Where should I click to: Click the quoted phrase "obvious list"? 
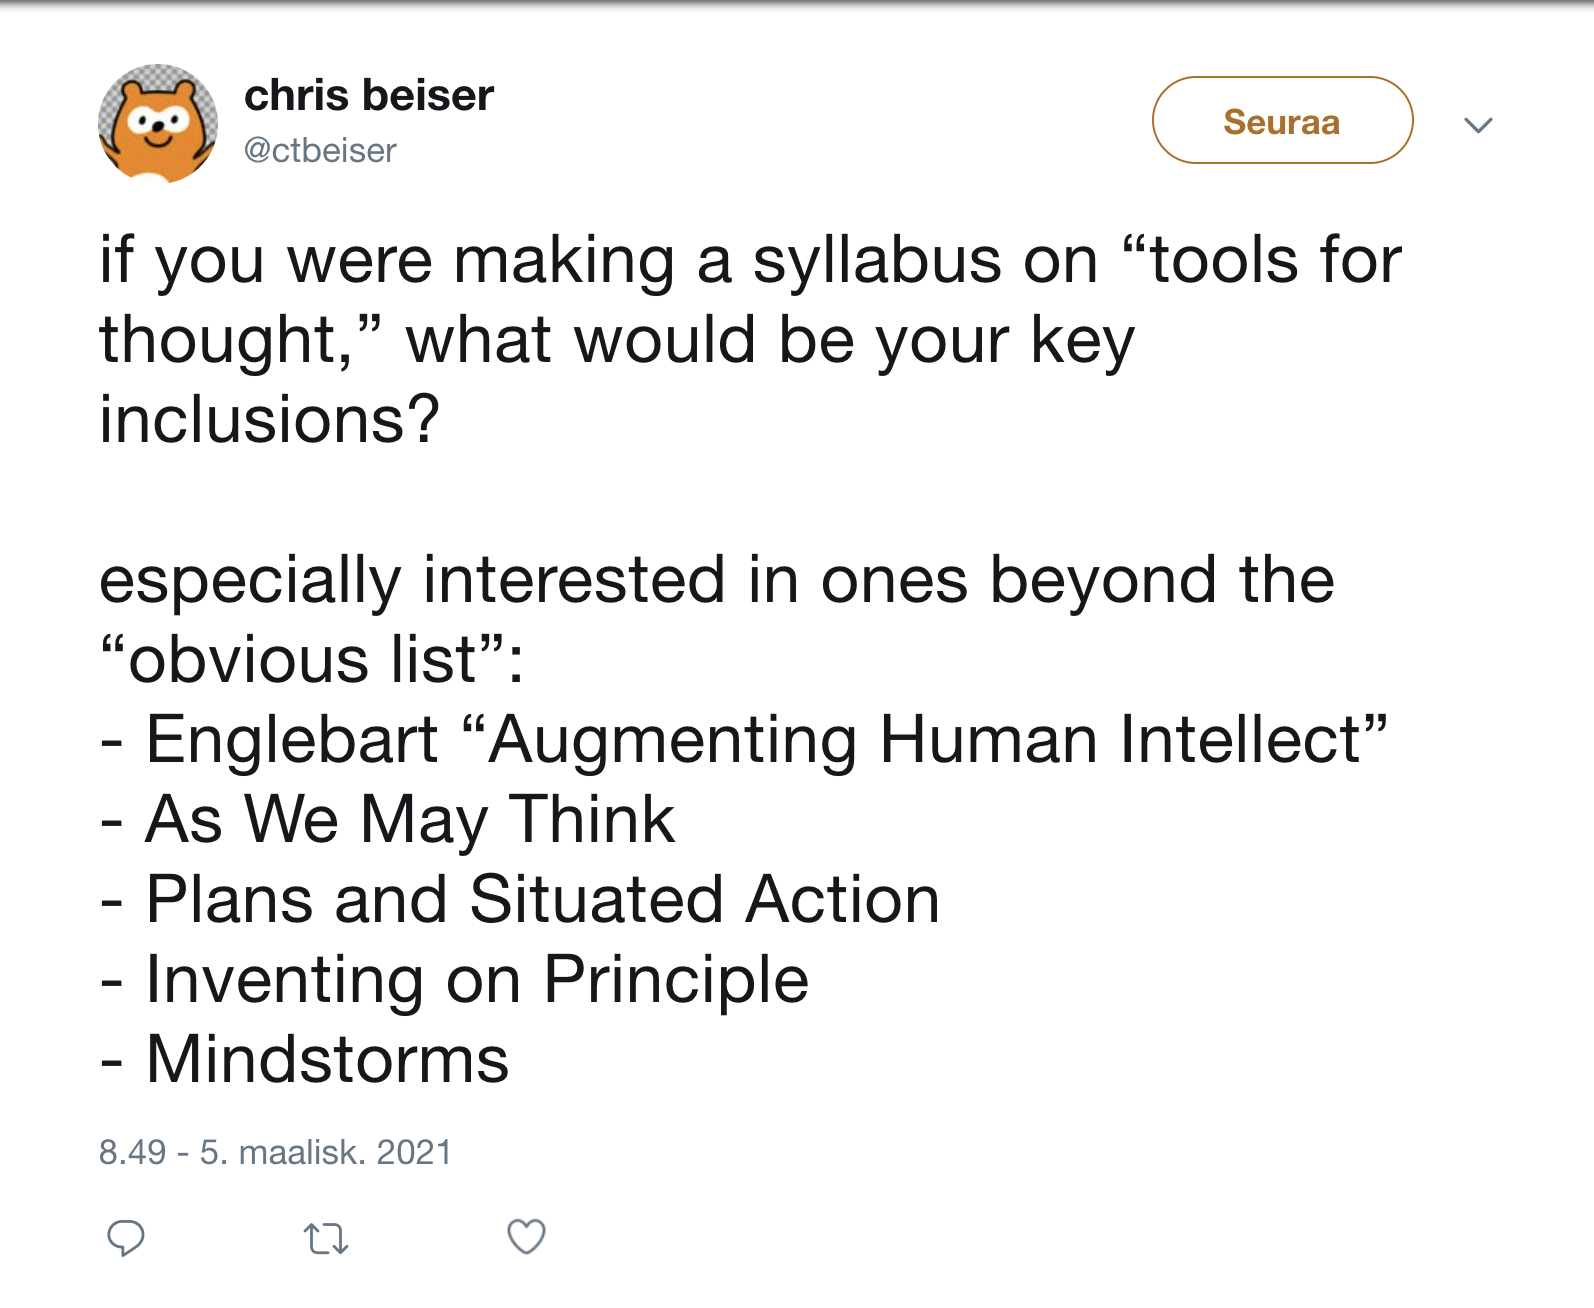point(314,660)
